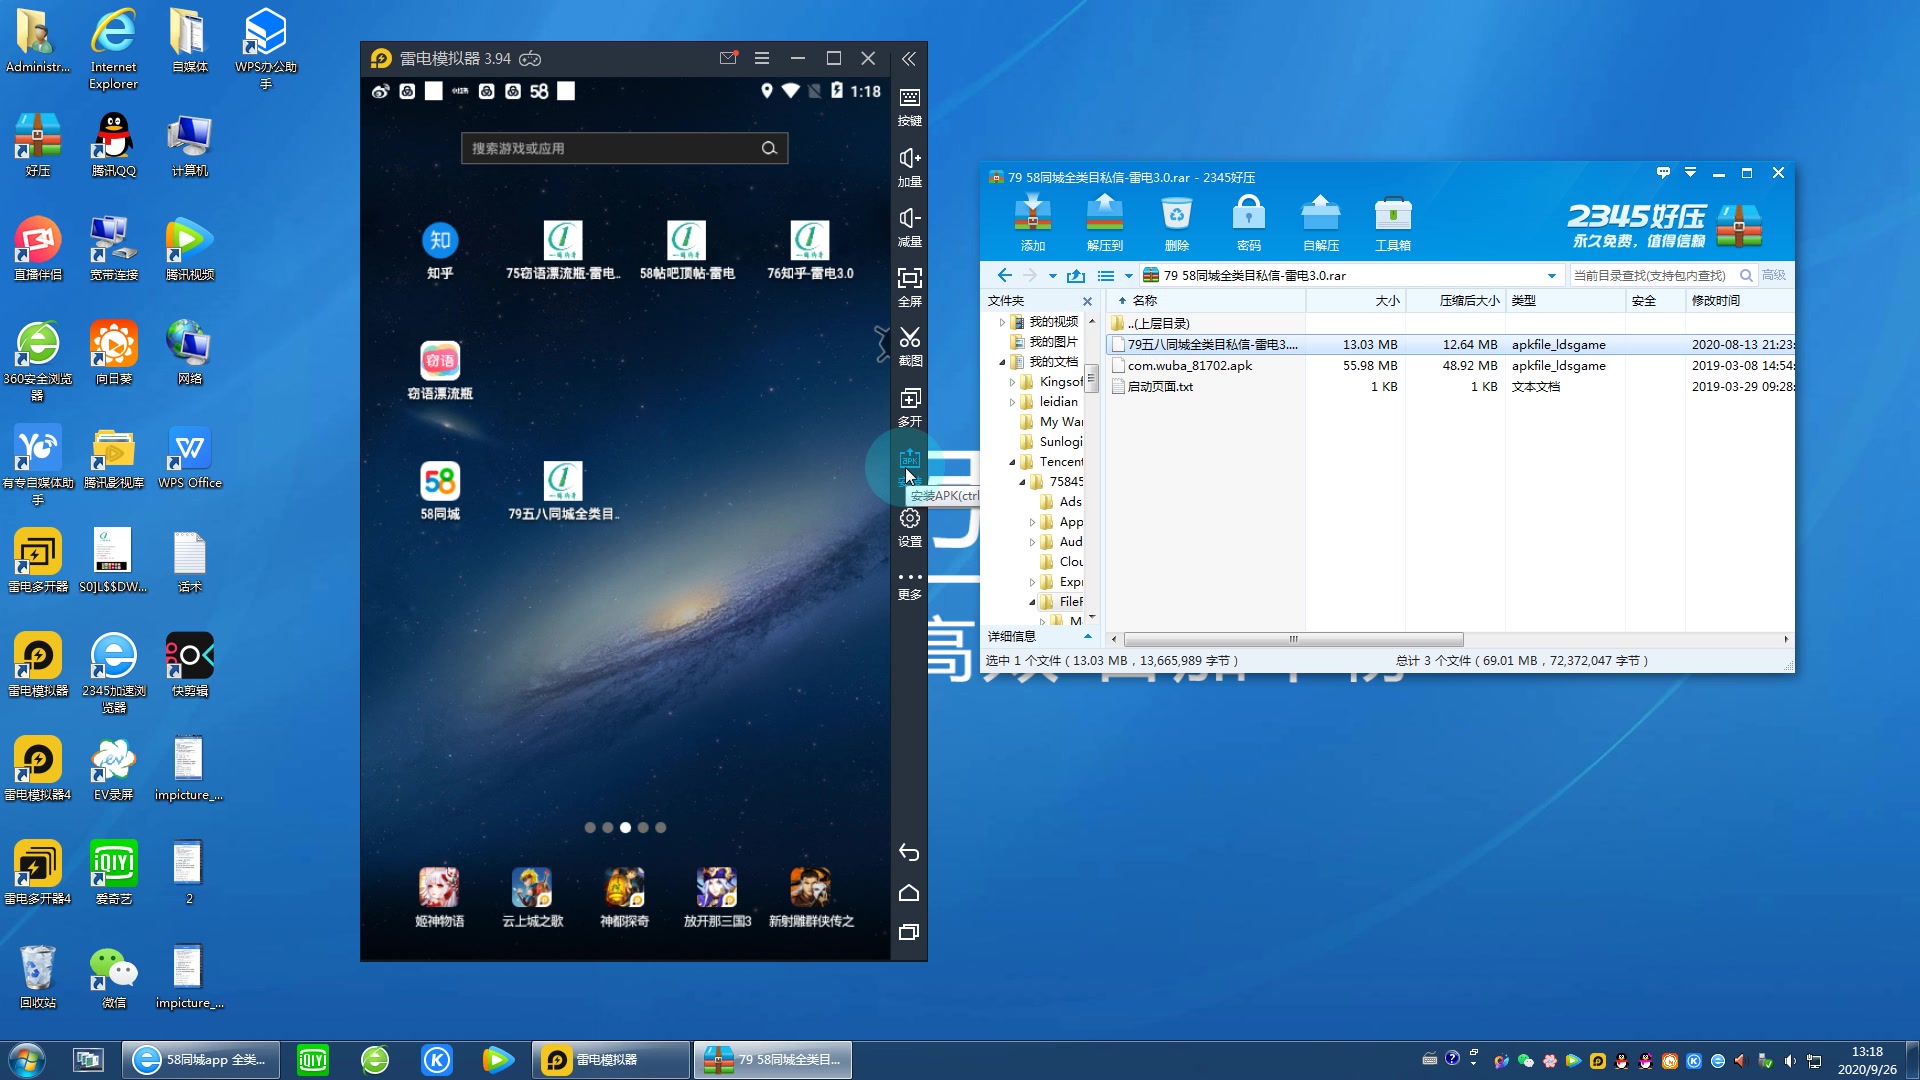Screen dimensions: 1920x1080
Task: Open the view mode dropdown arrow
Action: pos(1128,276)
